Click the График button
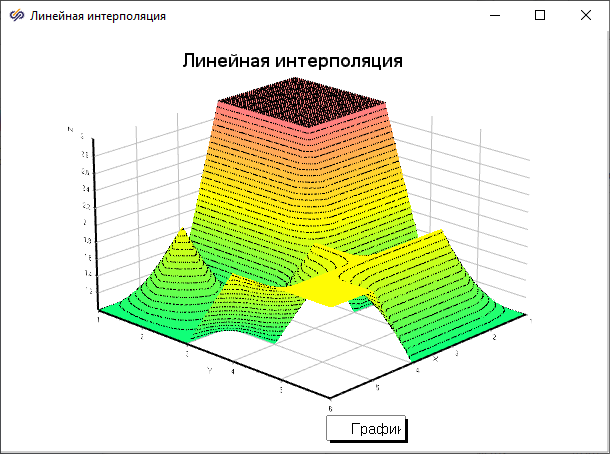Viewport: 610px width, 454px height. (x=366, y=429)
